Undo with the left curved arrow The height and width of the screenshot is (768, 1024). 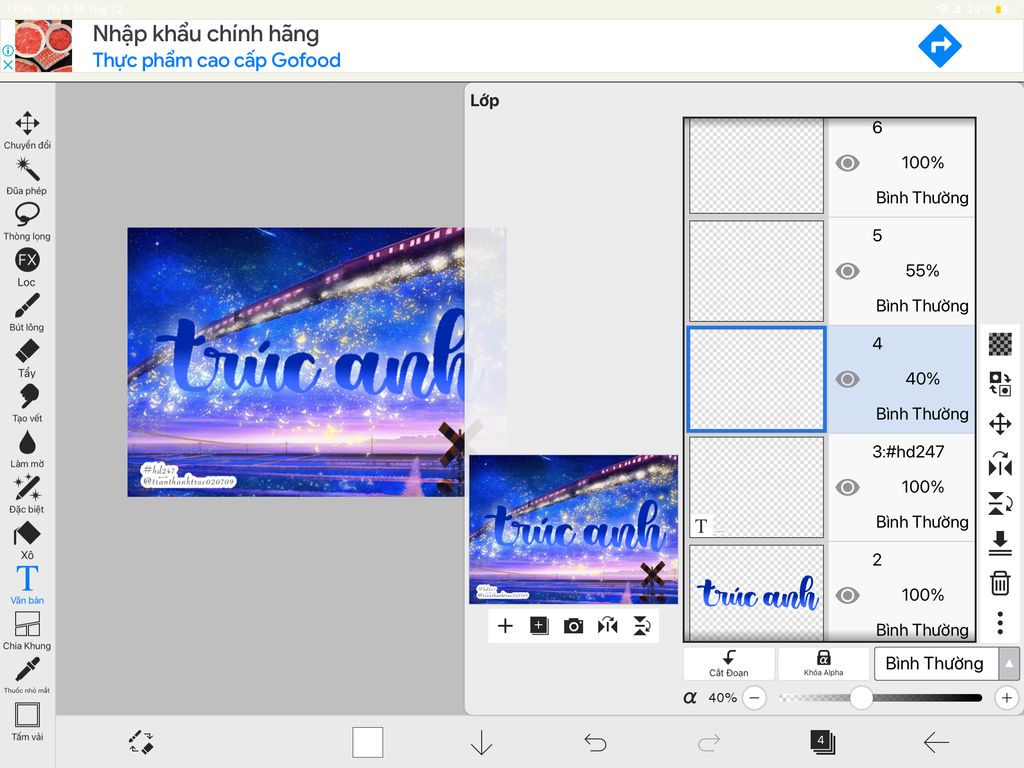[595, 743]
